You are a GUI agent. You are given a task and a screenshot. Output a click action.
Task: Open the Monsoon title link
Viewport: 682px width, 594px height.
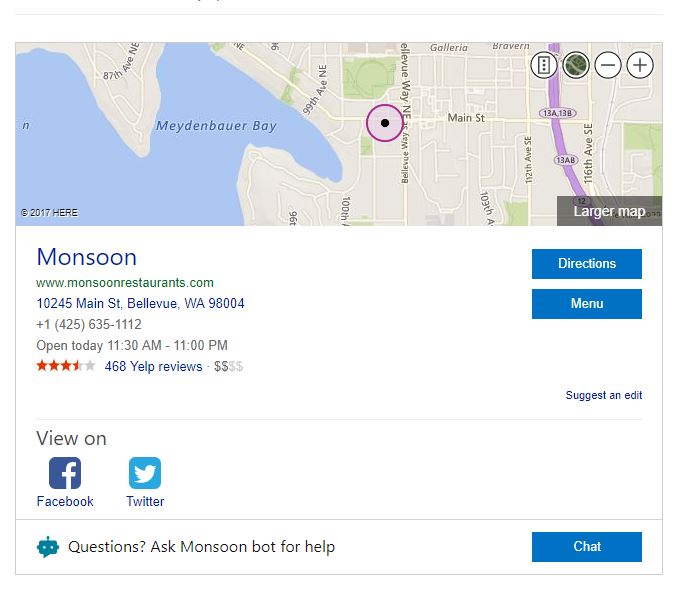(x=87, y=257)
